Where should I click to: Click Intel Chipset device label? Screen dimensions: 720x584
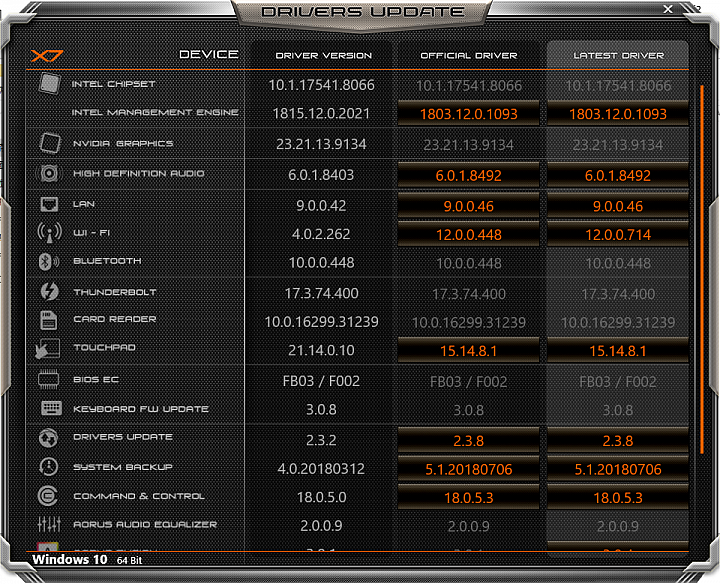[113, 84]
